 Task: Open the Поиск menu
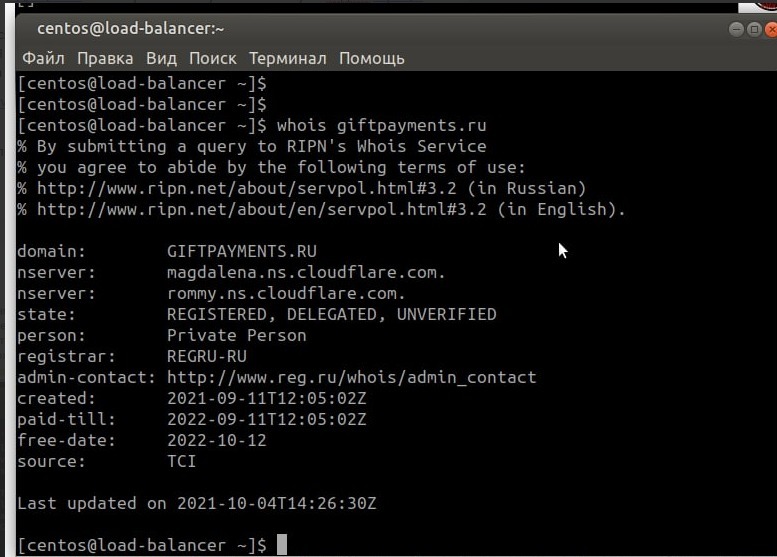(x=213, y=58)
